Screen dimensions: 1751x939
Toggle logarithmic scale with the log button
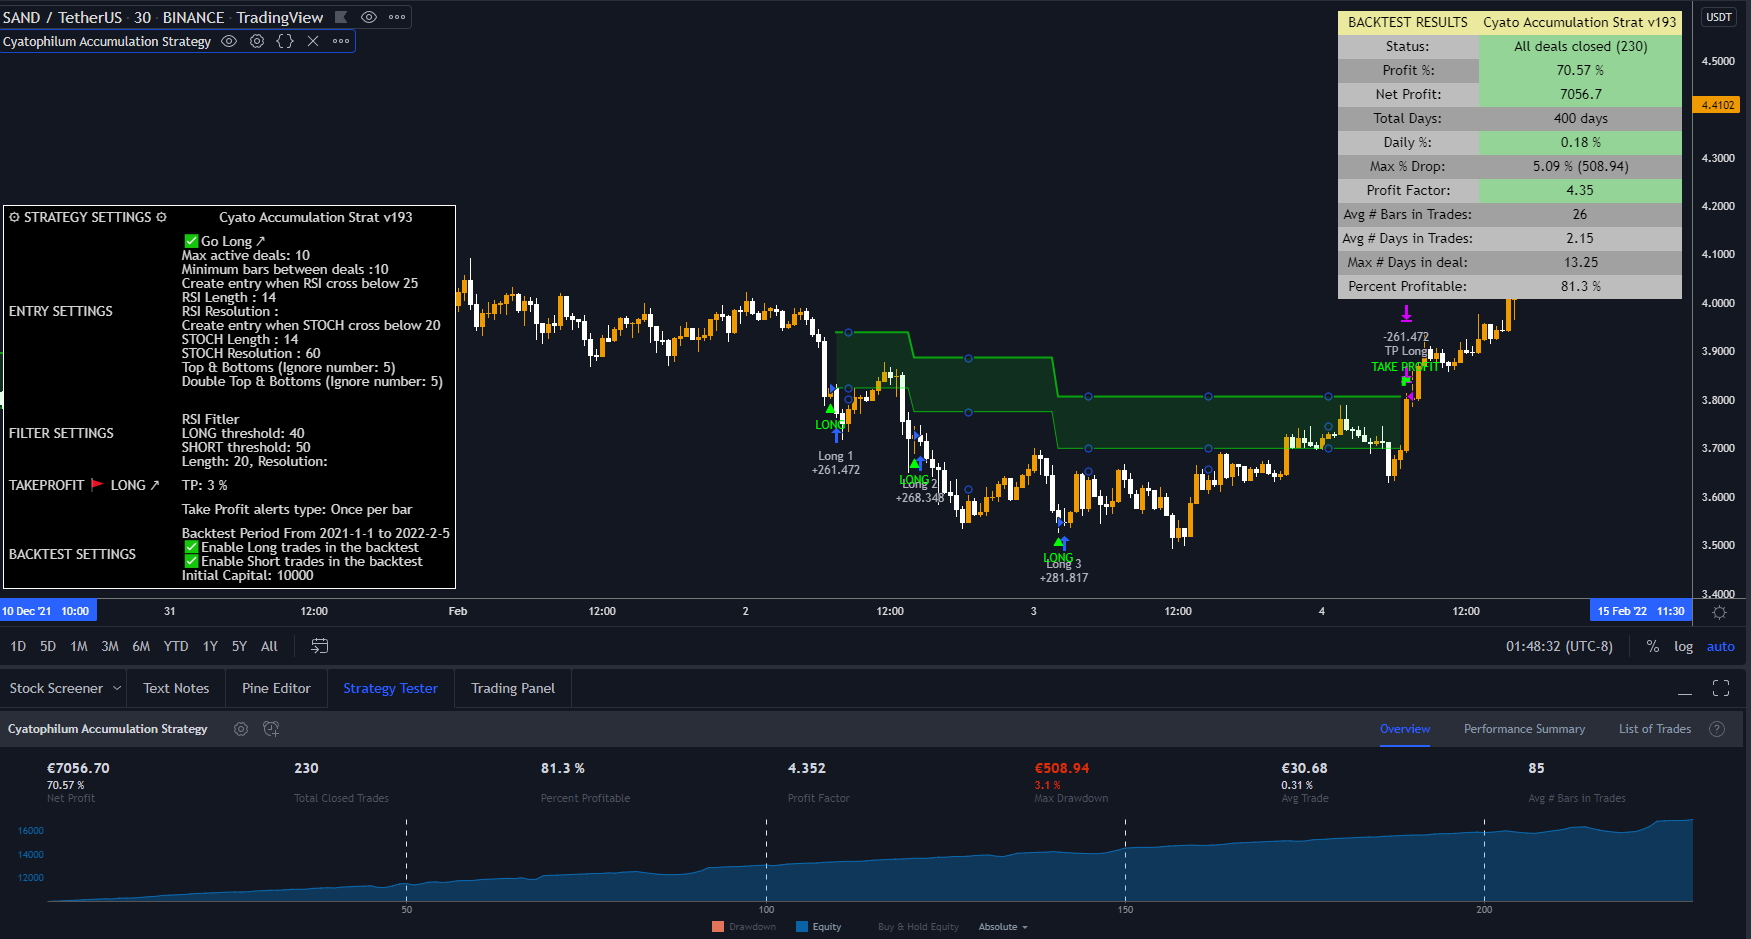[1684, 646]
